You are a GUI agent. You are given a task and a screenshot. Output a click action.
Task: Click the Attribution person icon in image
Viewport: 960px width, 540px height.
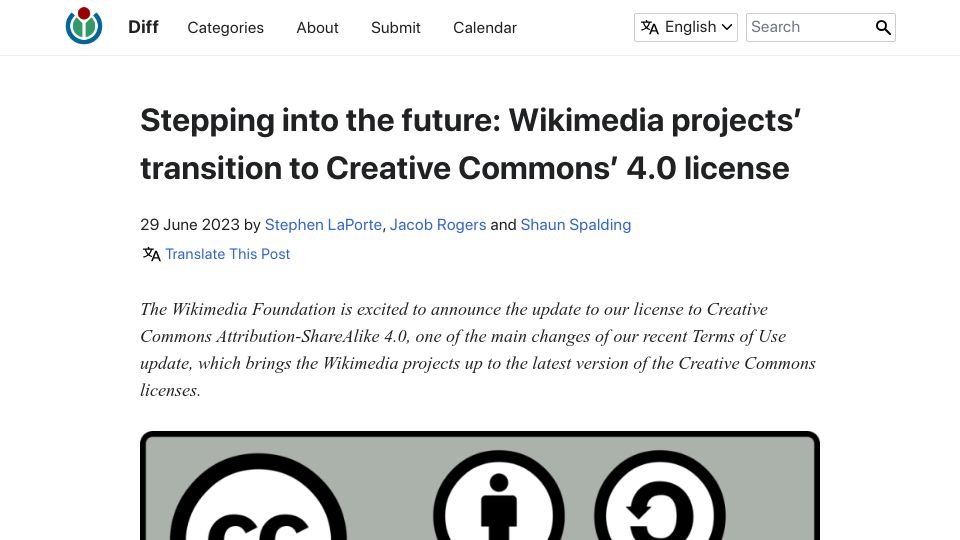click(x=499, y=495)
